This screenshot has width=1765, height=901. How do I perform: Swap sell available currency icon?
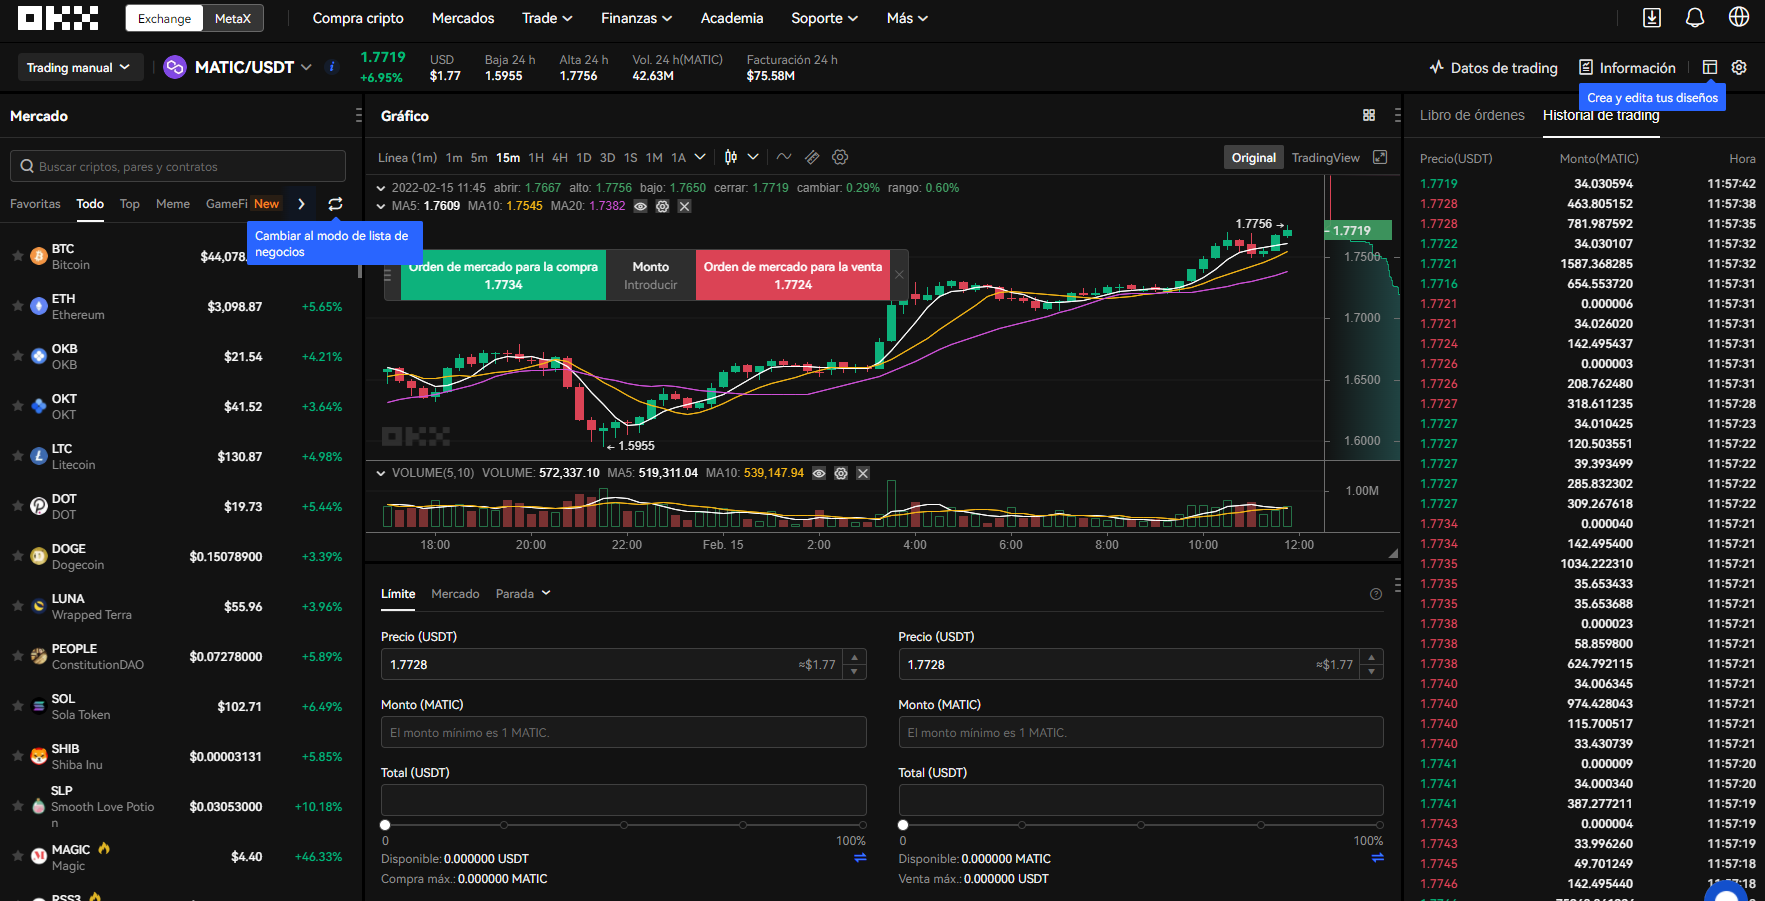click(1378, 858)
